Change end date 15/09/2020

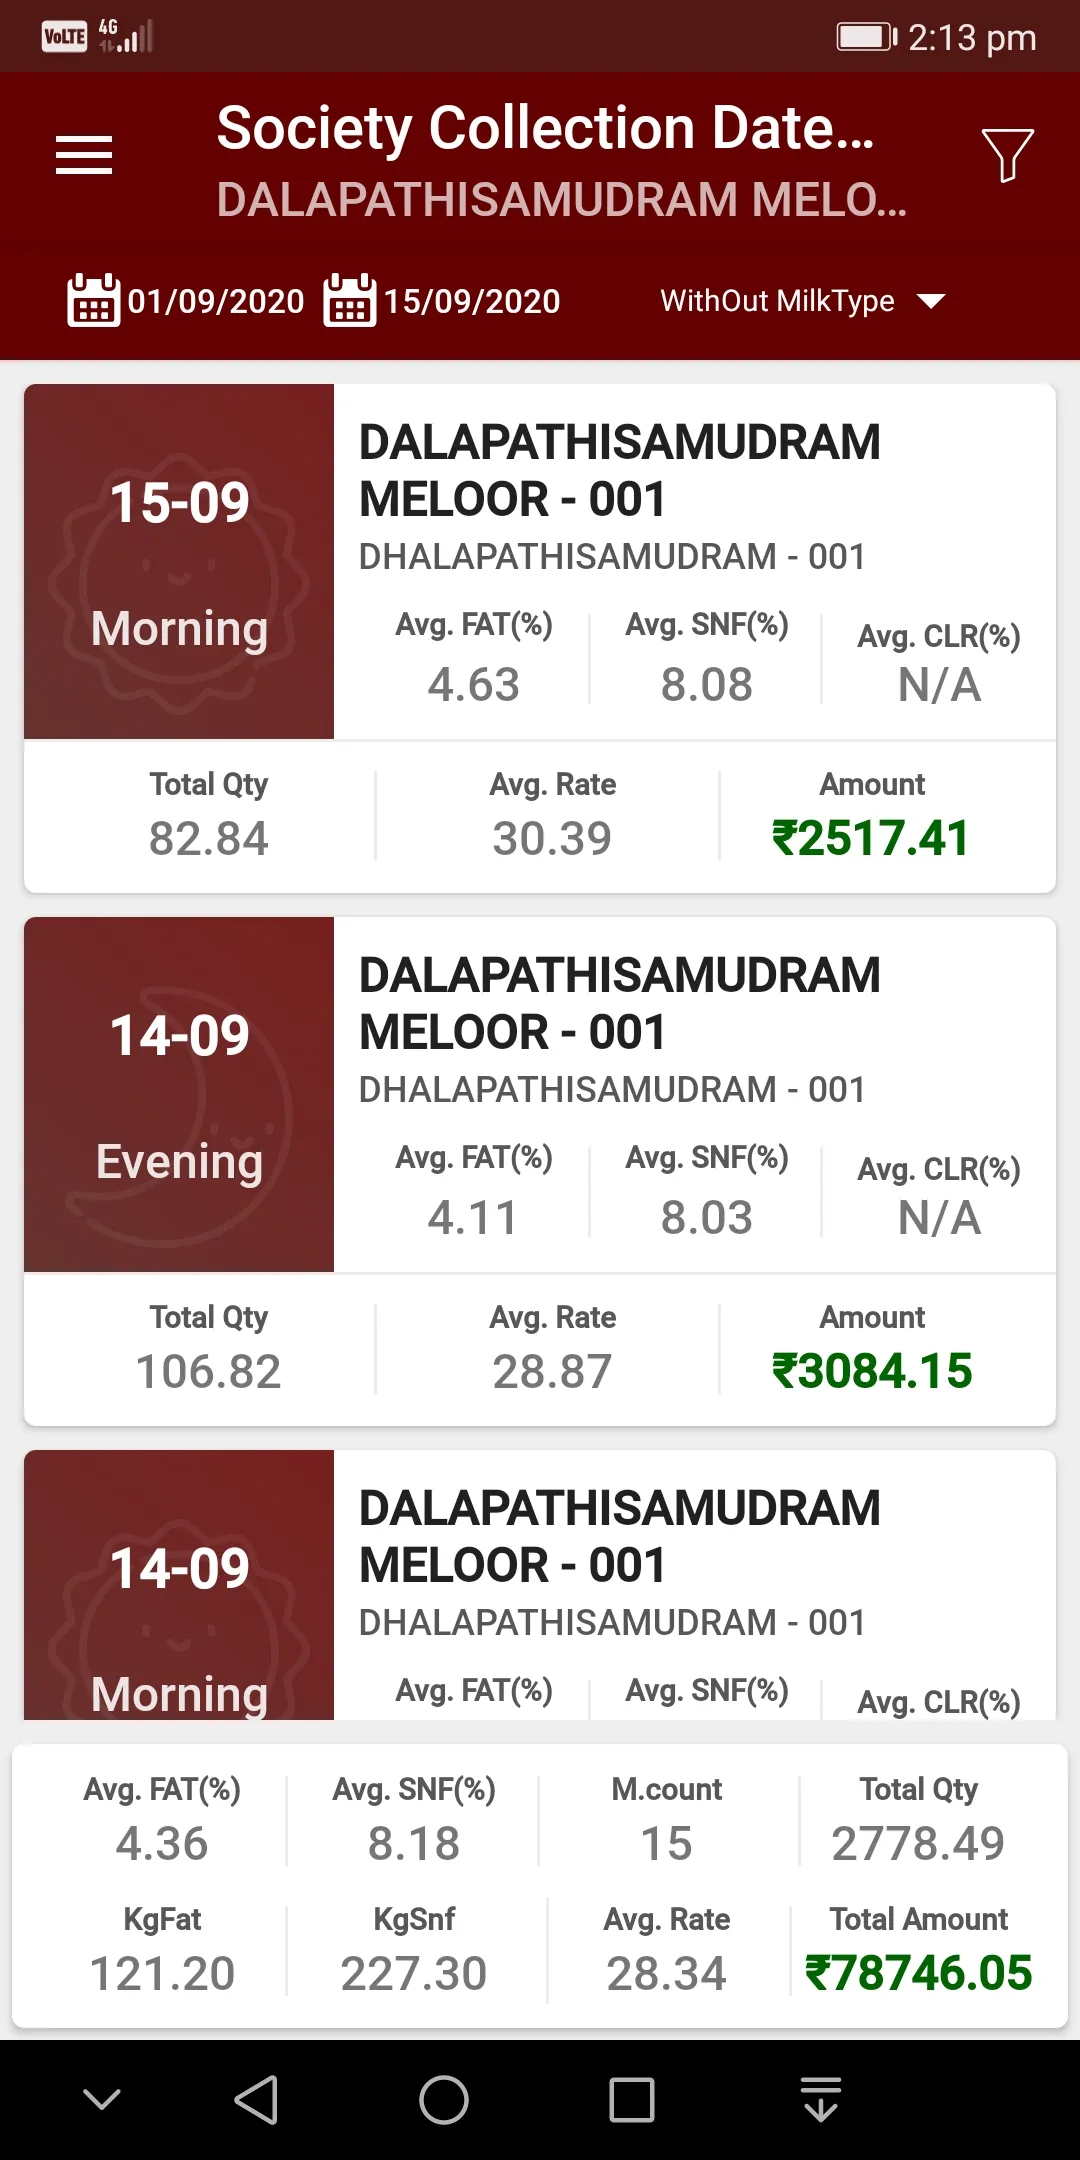472,301
